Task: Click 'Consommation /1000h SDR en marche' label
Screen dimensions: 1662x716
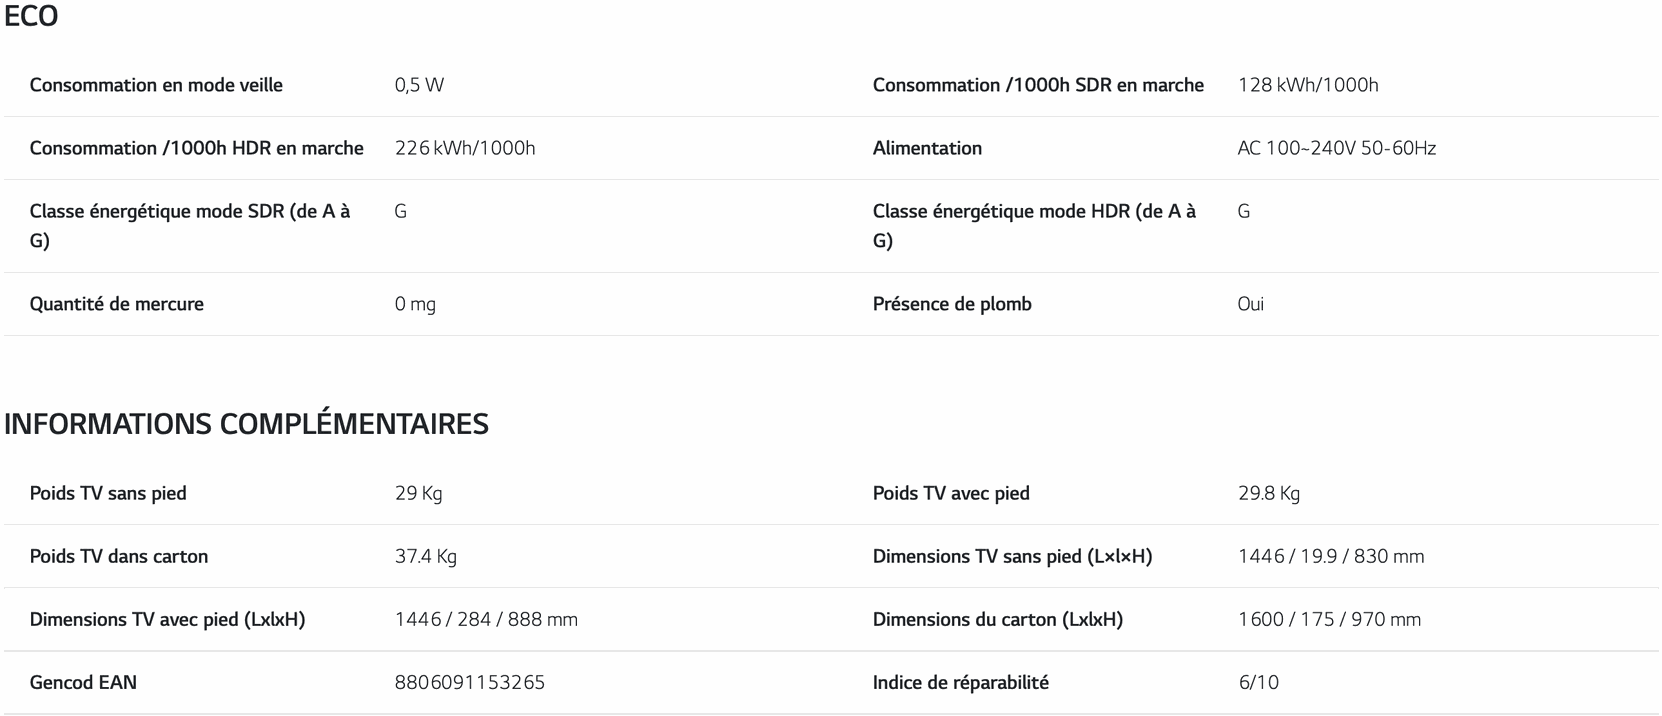Action: tap(1038, 85)
